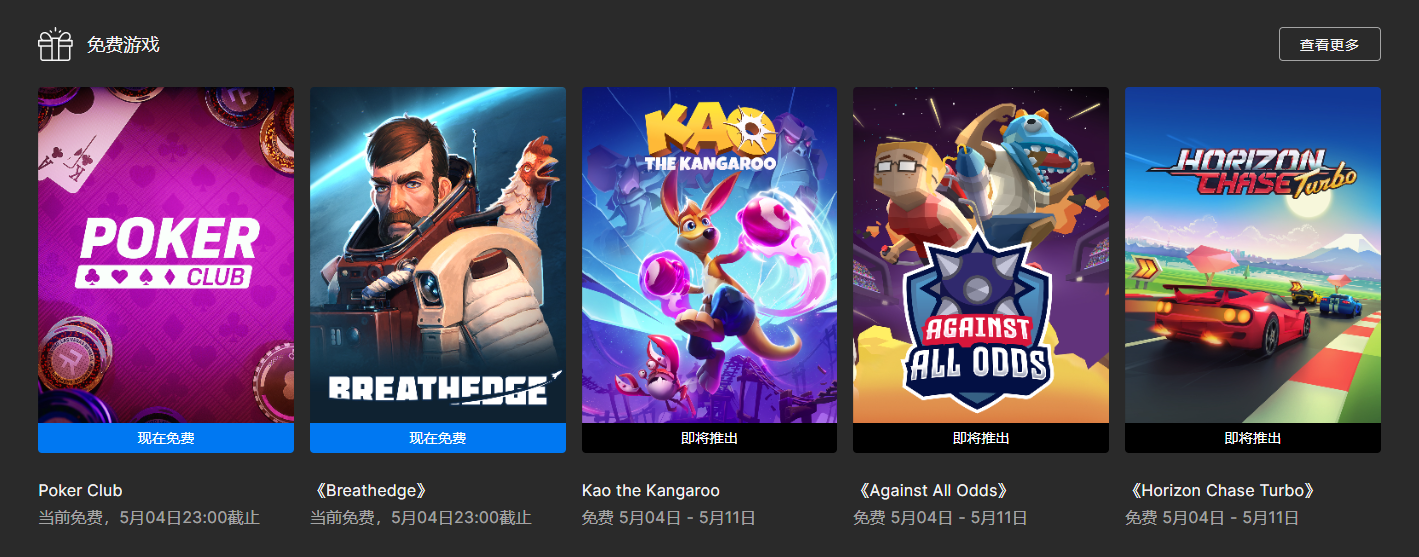Click the 现在免费 banner under Poker Club
This screenshot has width=1419, height=557.
point(166,438)
